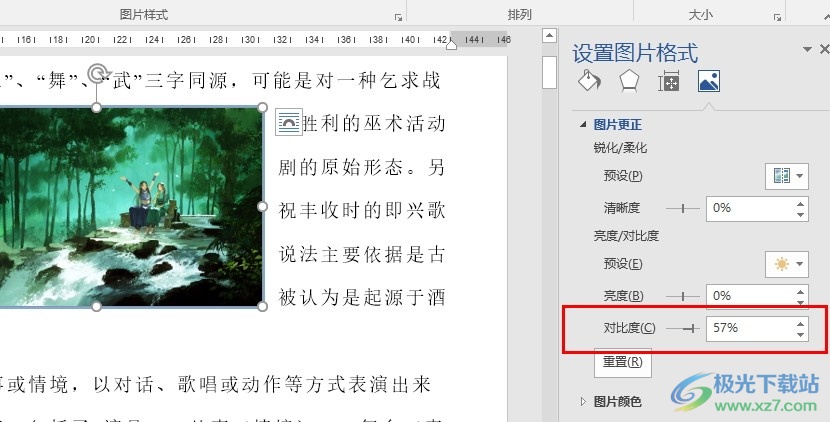Click the 重置(R) button
The height and width of the screenshot is (422, 830).
tap(622, 362)
